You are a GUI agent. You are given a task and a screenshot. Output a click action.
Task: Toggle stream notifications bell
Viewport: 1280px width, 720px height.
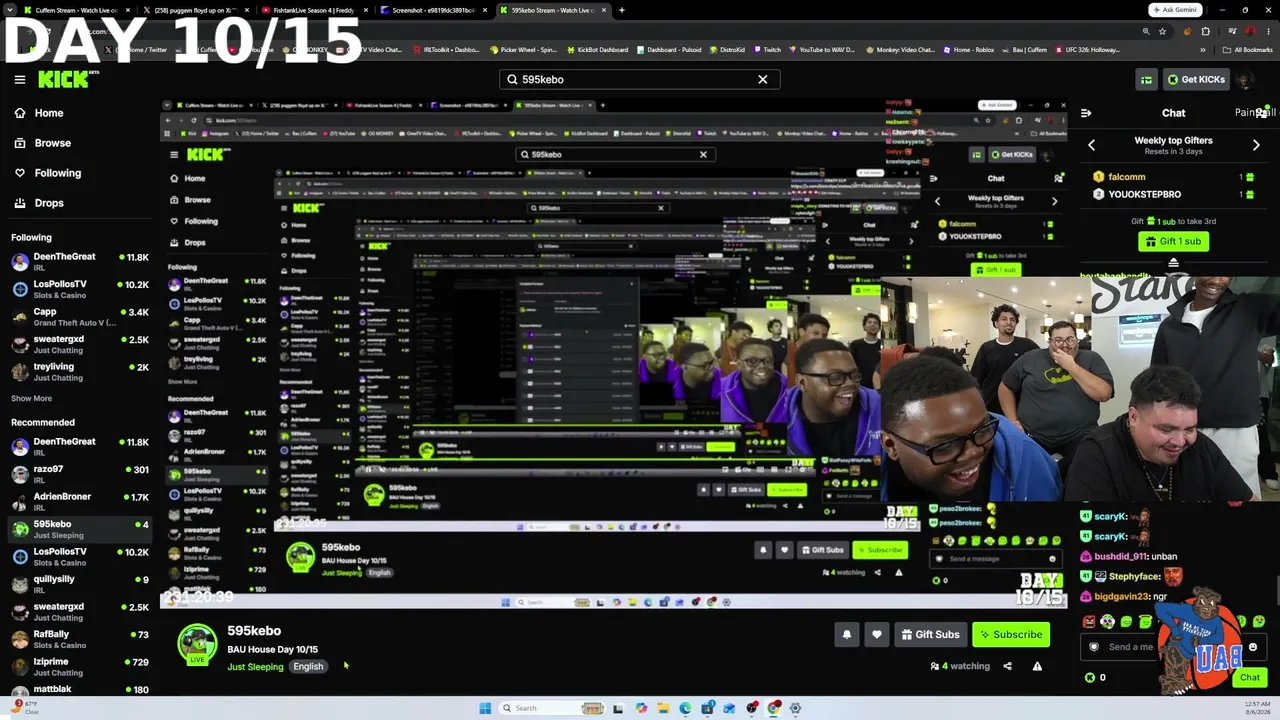847,634
